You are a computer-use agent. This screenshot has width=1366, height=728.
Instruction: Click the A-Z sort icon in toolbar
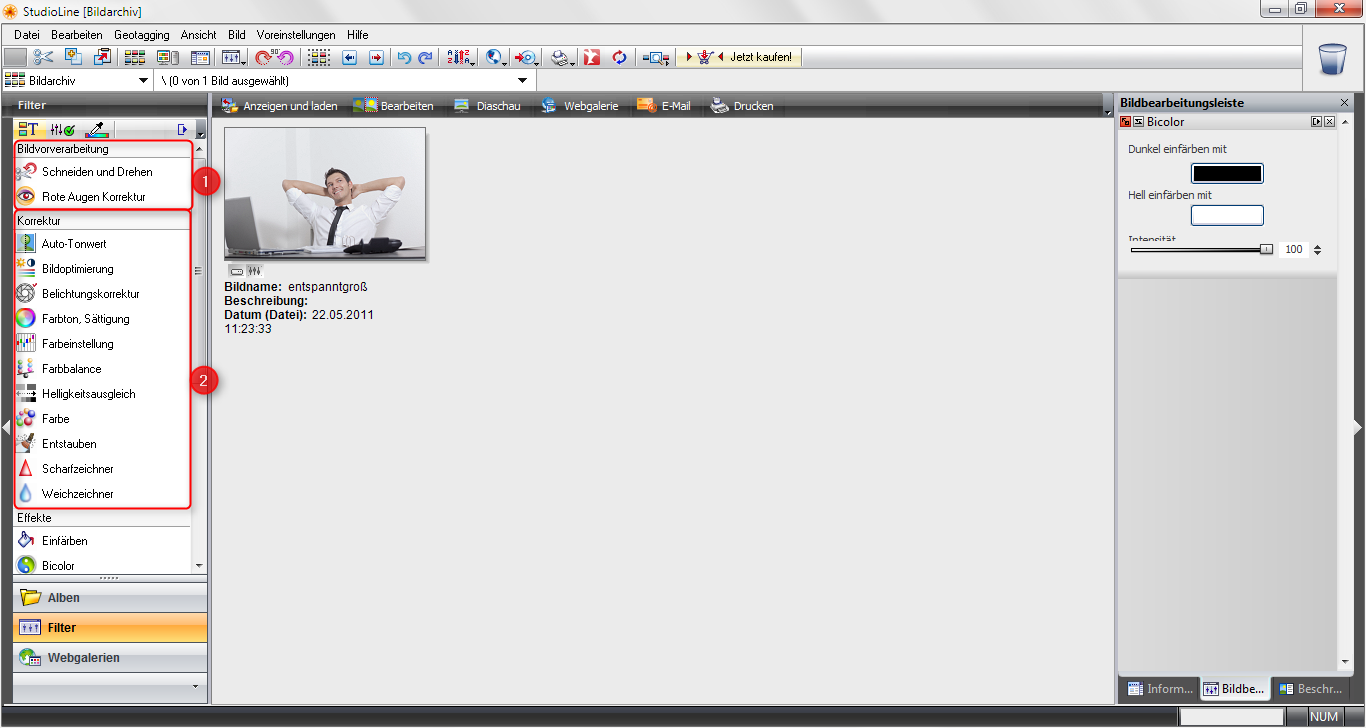point(458,57)
